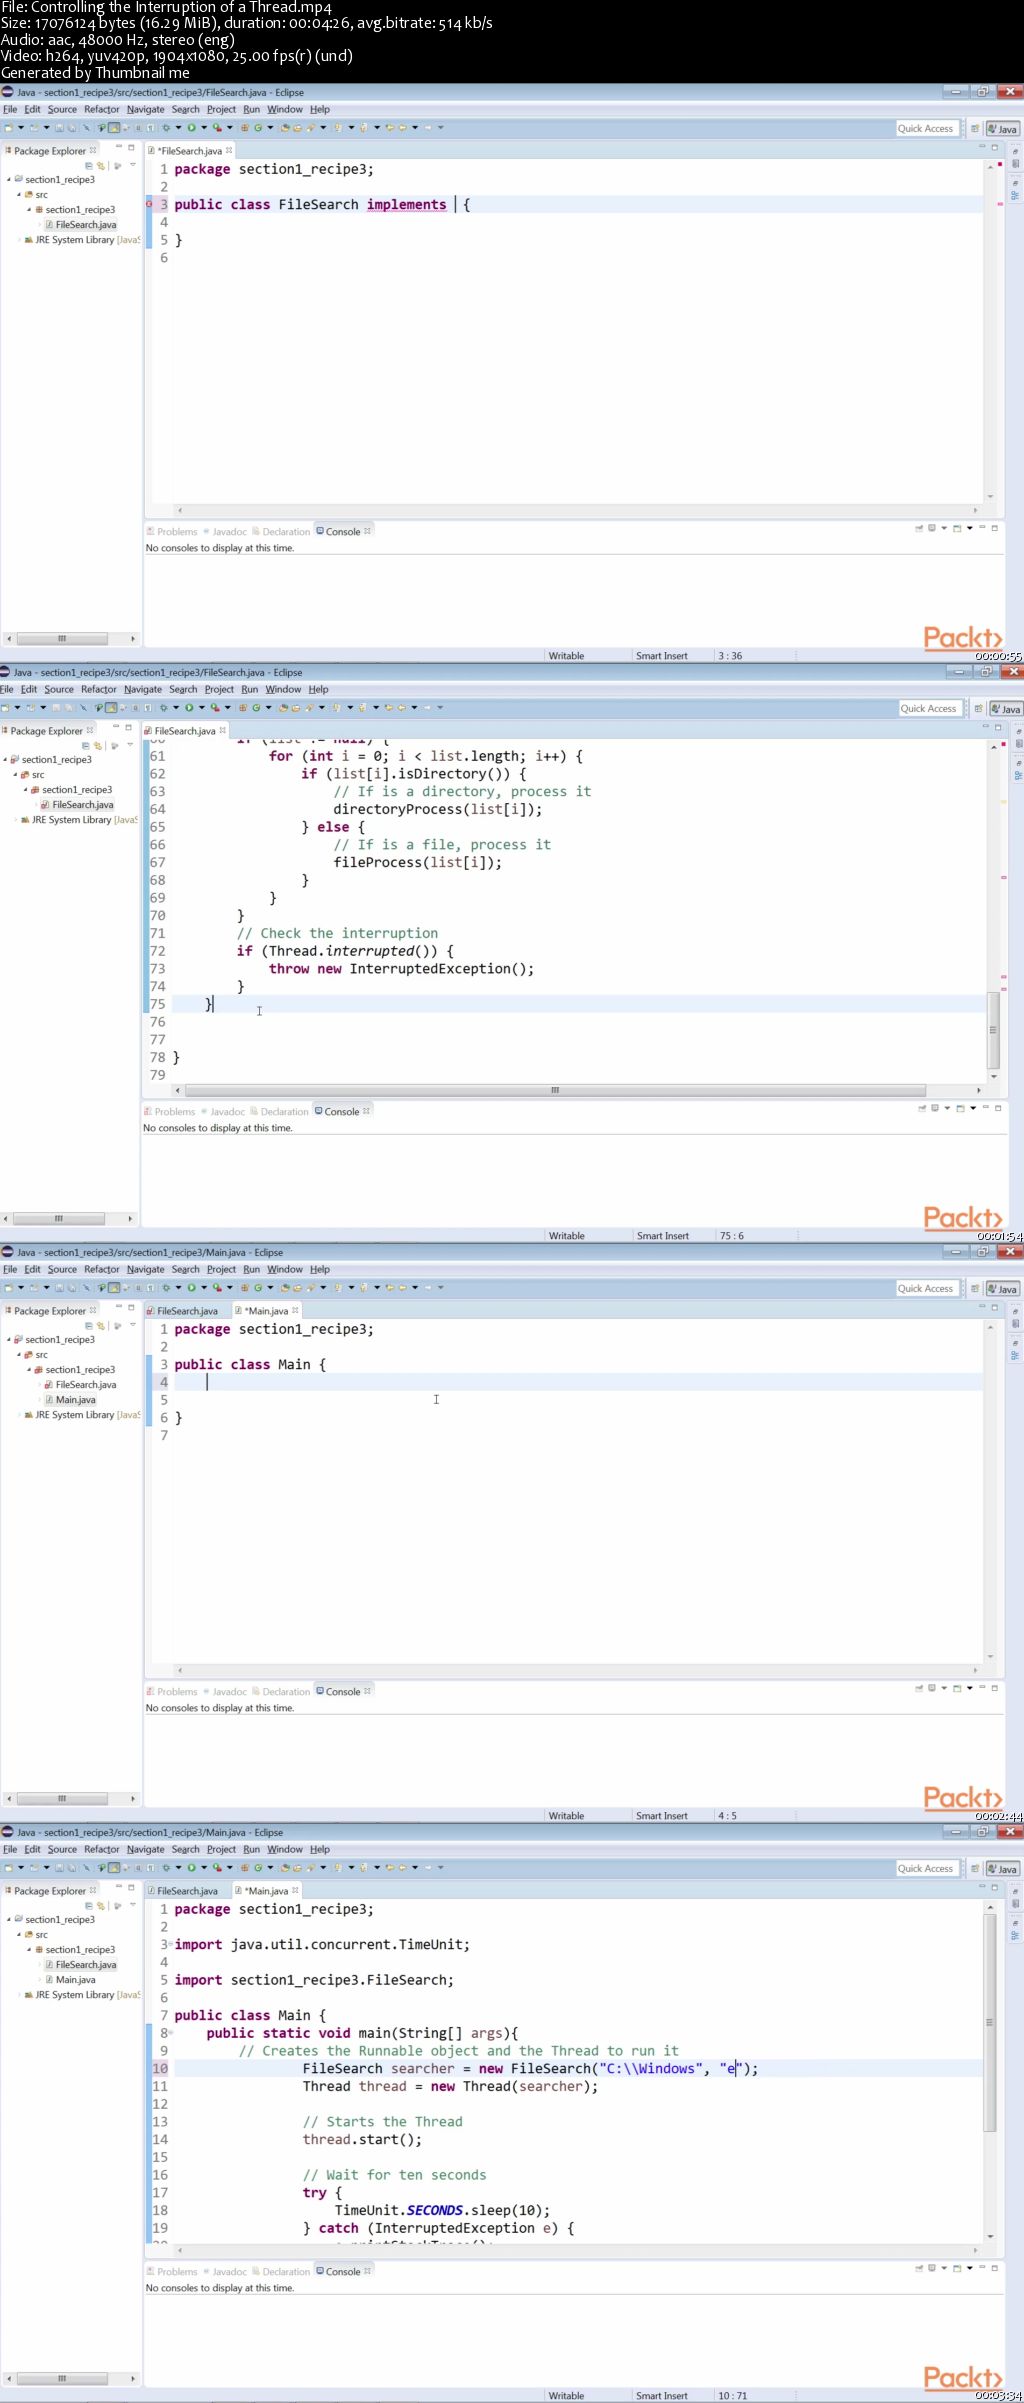Toggle Pin Console in the 00:00:55 frame console toolbar
The image size is (1024, 2403).
point(918,528)
